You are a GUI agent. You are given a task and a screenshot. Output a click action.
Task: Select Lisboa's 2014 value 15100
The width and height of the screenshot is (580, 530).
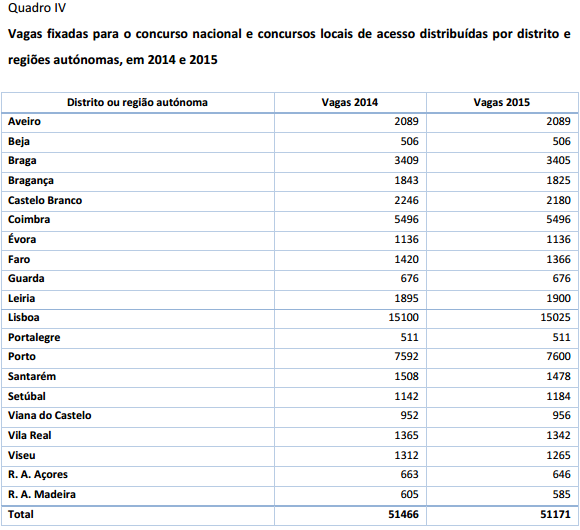click(x=404, y=317)
